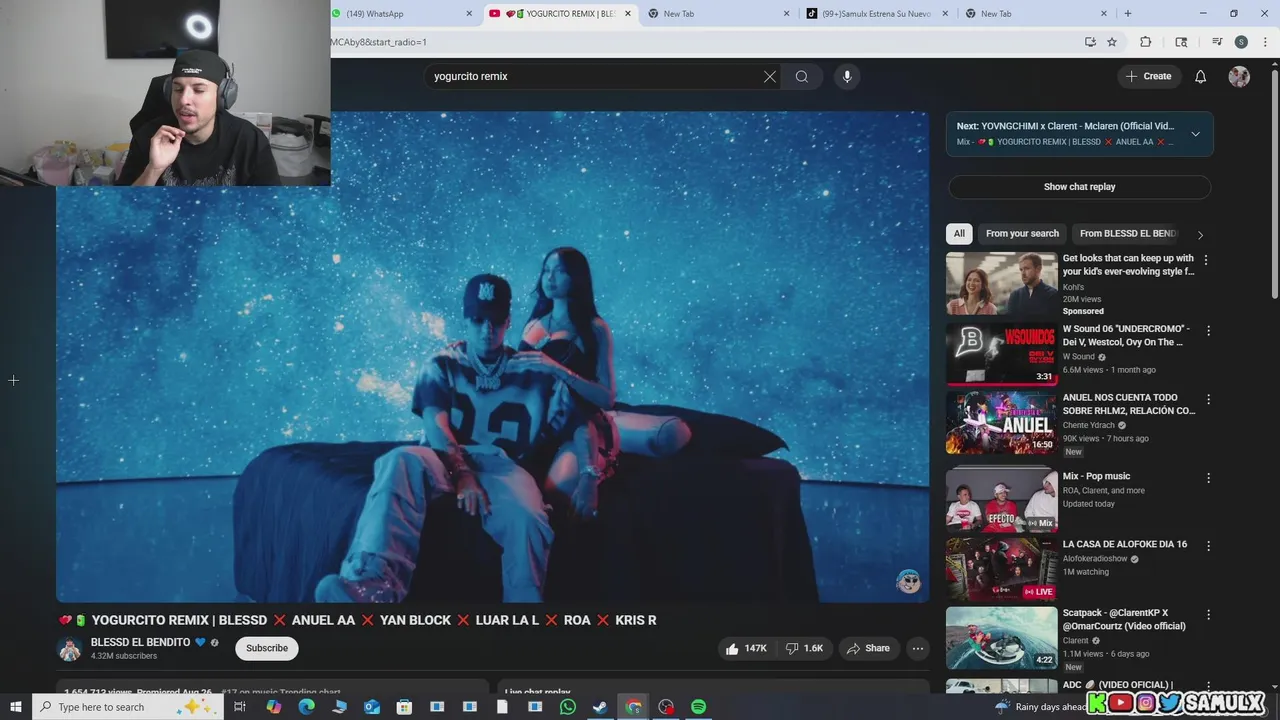The width and height of the screenshot is (1280, 720).
Task: Click the YouTube search magnifier button
Action: tap(802, 76)
